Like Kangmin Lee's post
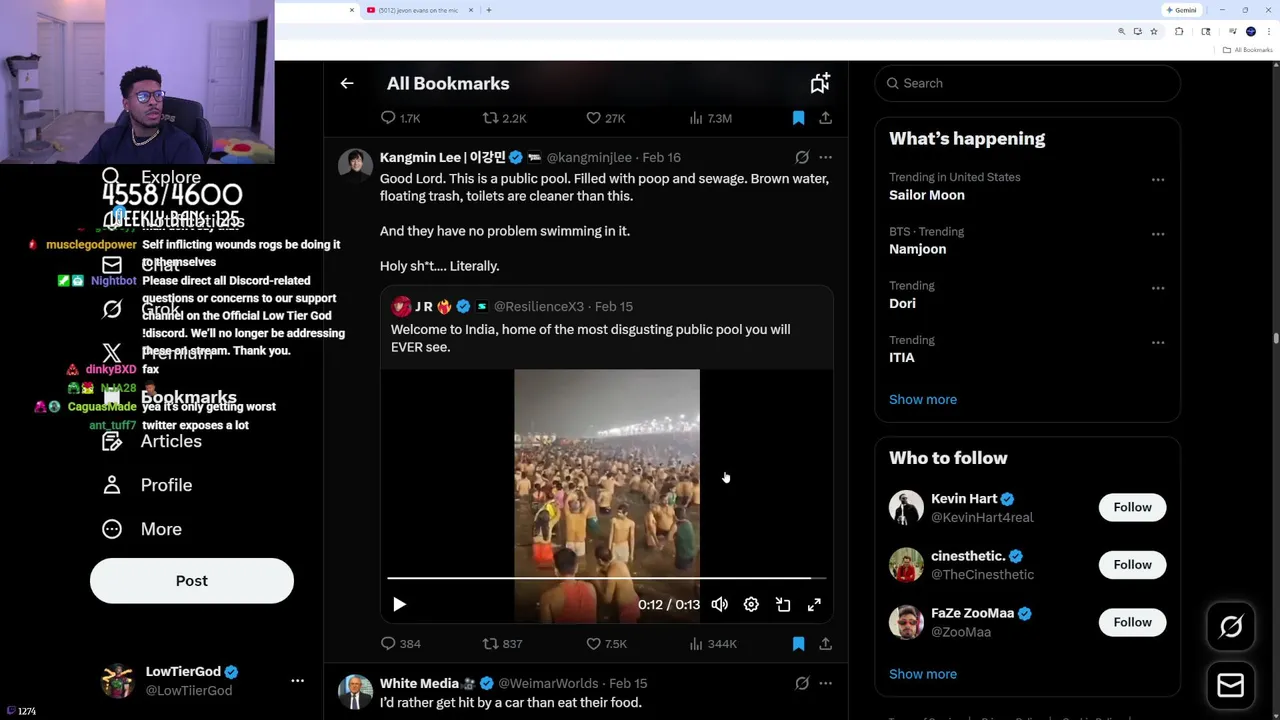Screen dimensions: 1280x720 tap(594, 644)
